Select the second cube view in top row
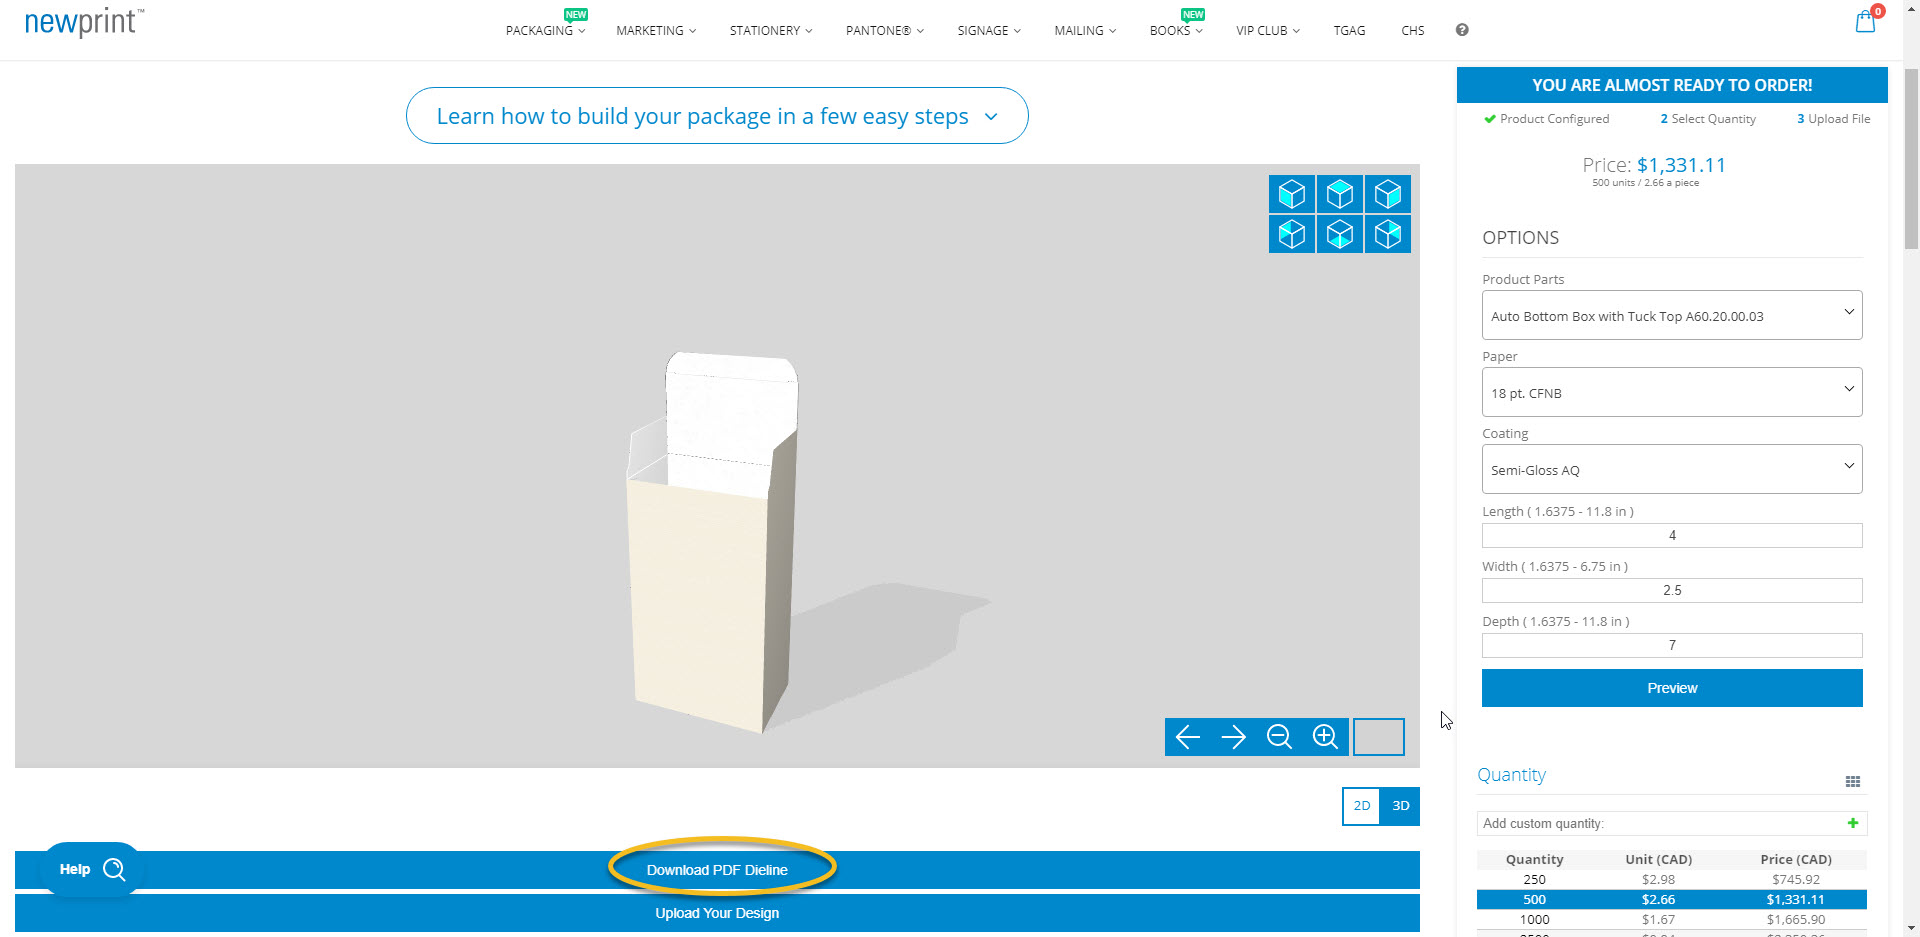This screenshot has width=1920, height=937. pyautogui.click(x=1339, y=194)
